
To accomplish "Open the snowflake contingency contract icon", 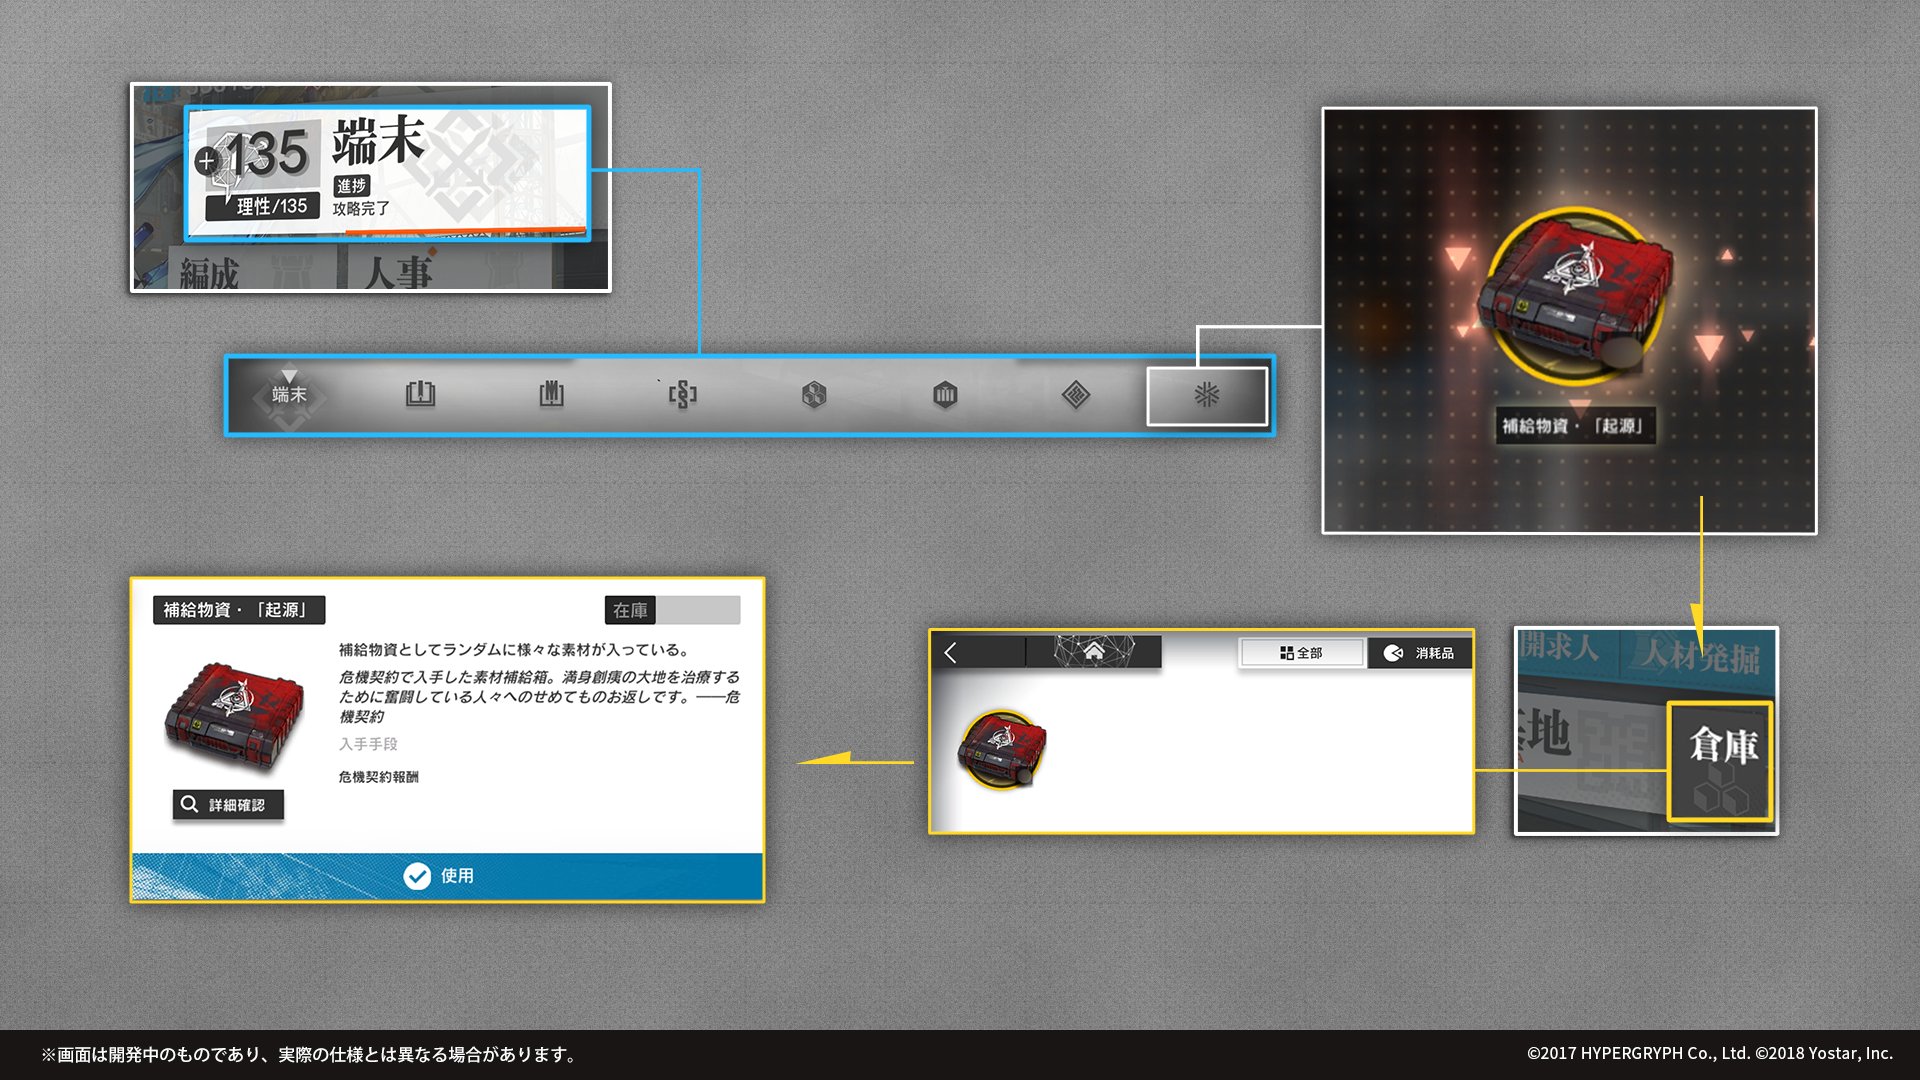I will [x=1207, y=395].
